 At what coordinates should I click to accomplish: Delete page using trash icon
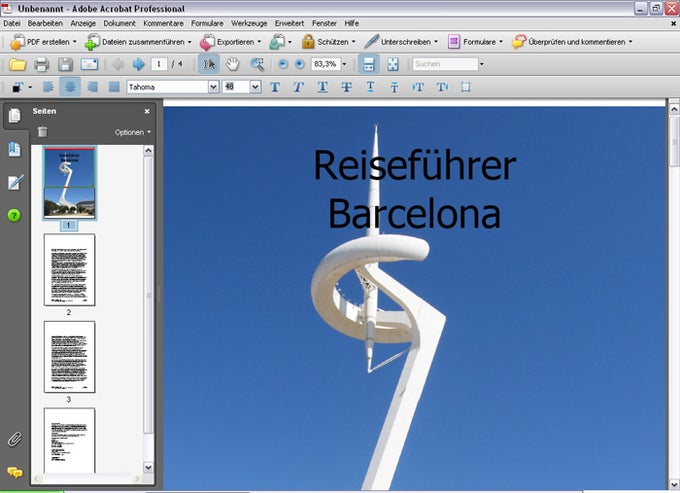click(42, 132)
